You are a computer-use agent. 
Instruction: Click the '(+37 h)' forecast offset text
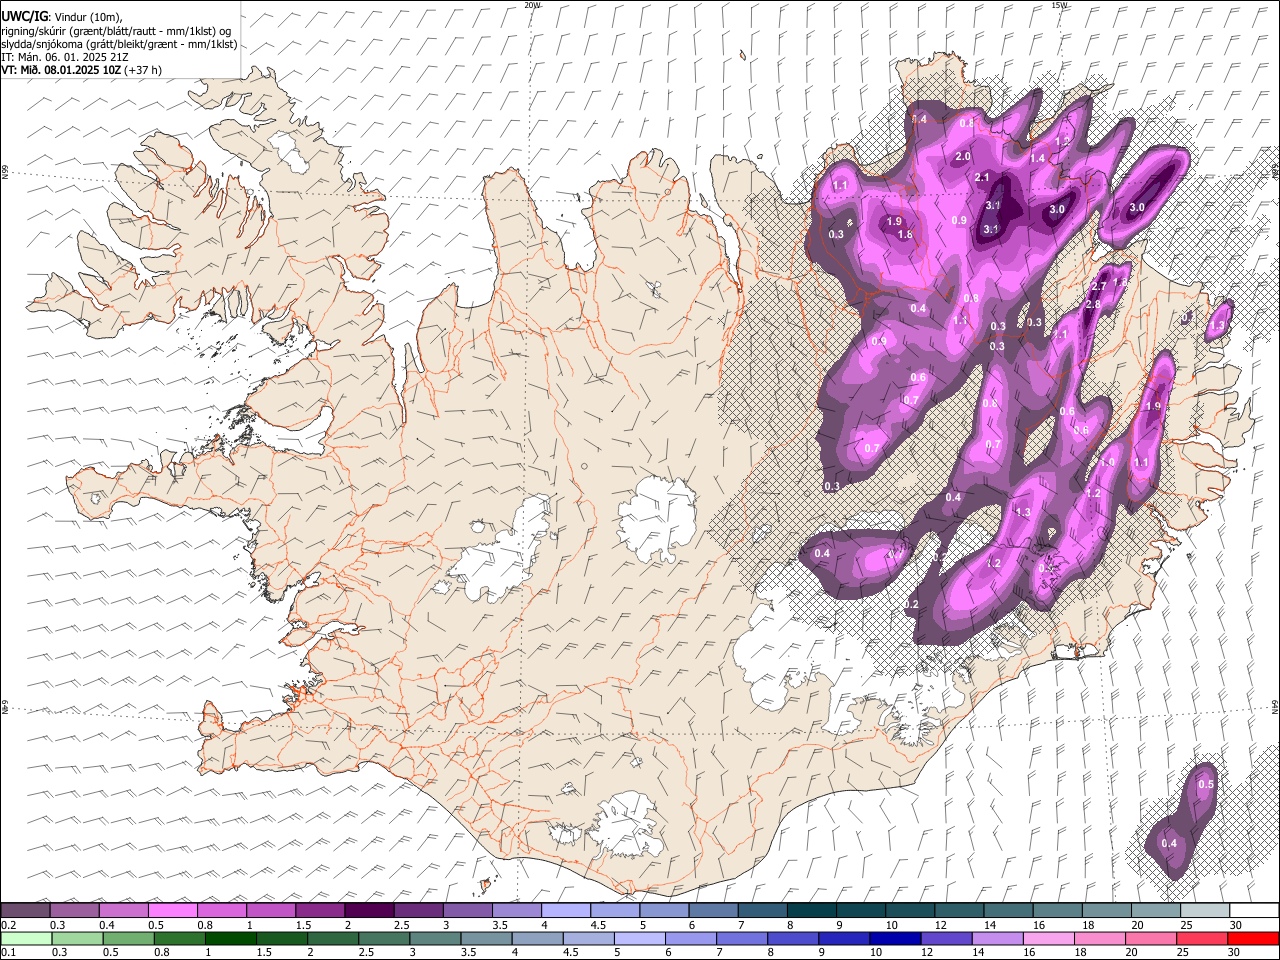[143, 70]
